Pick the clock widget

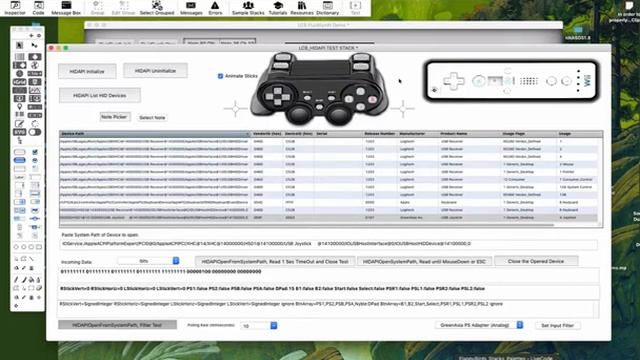coord(20,74)
